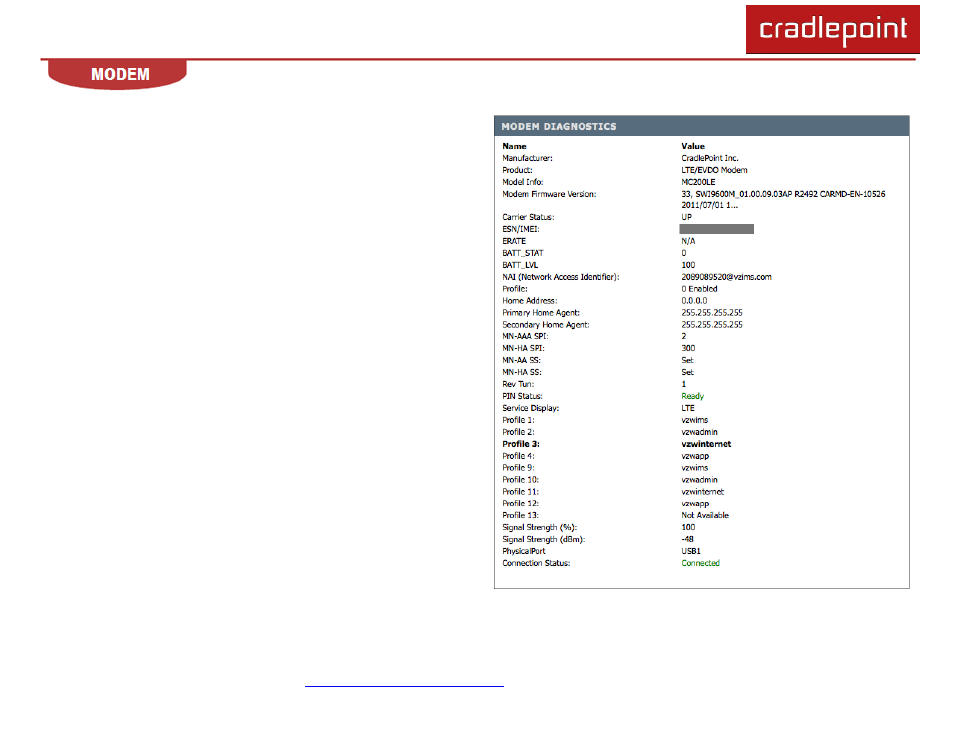Select the 'MN-AA SS:' label
This screenshot has height=737, width=954.
[x=521, y=360]
